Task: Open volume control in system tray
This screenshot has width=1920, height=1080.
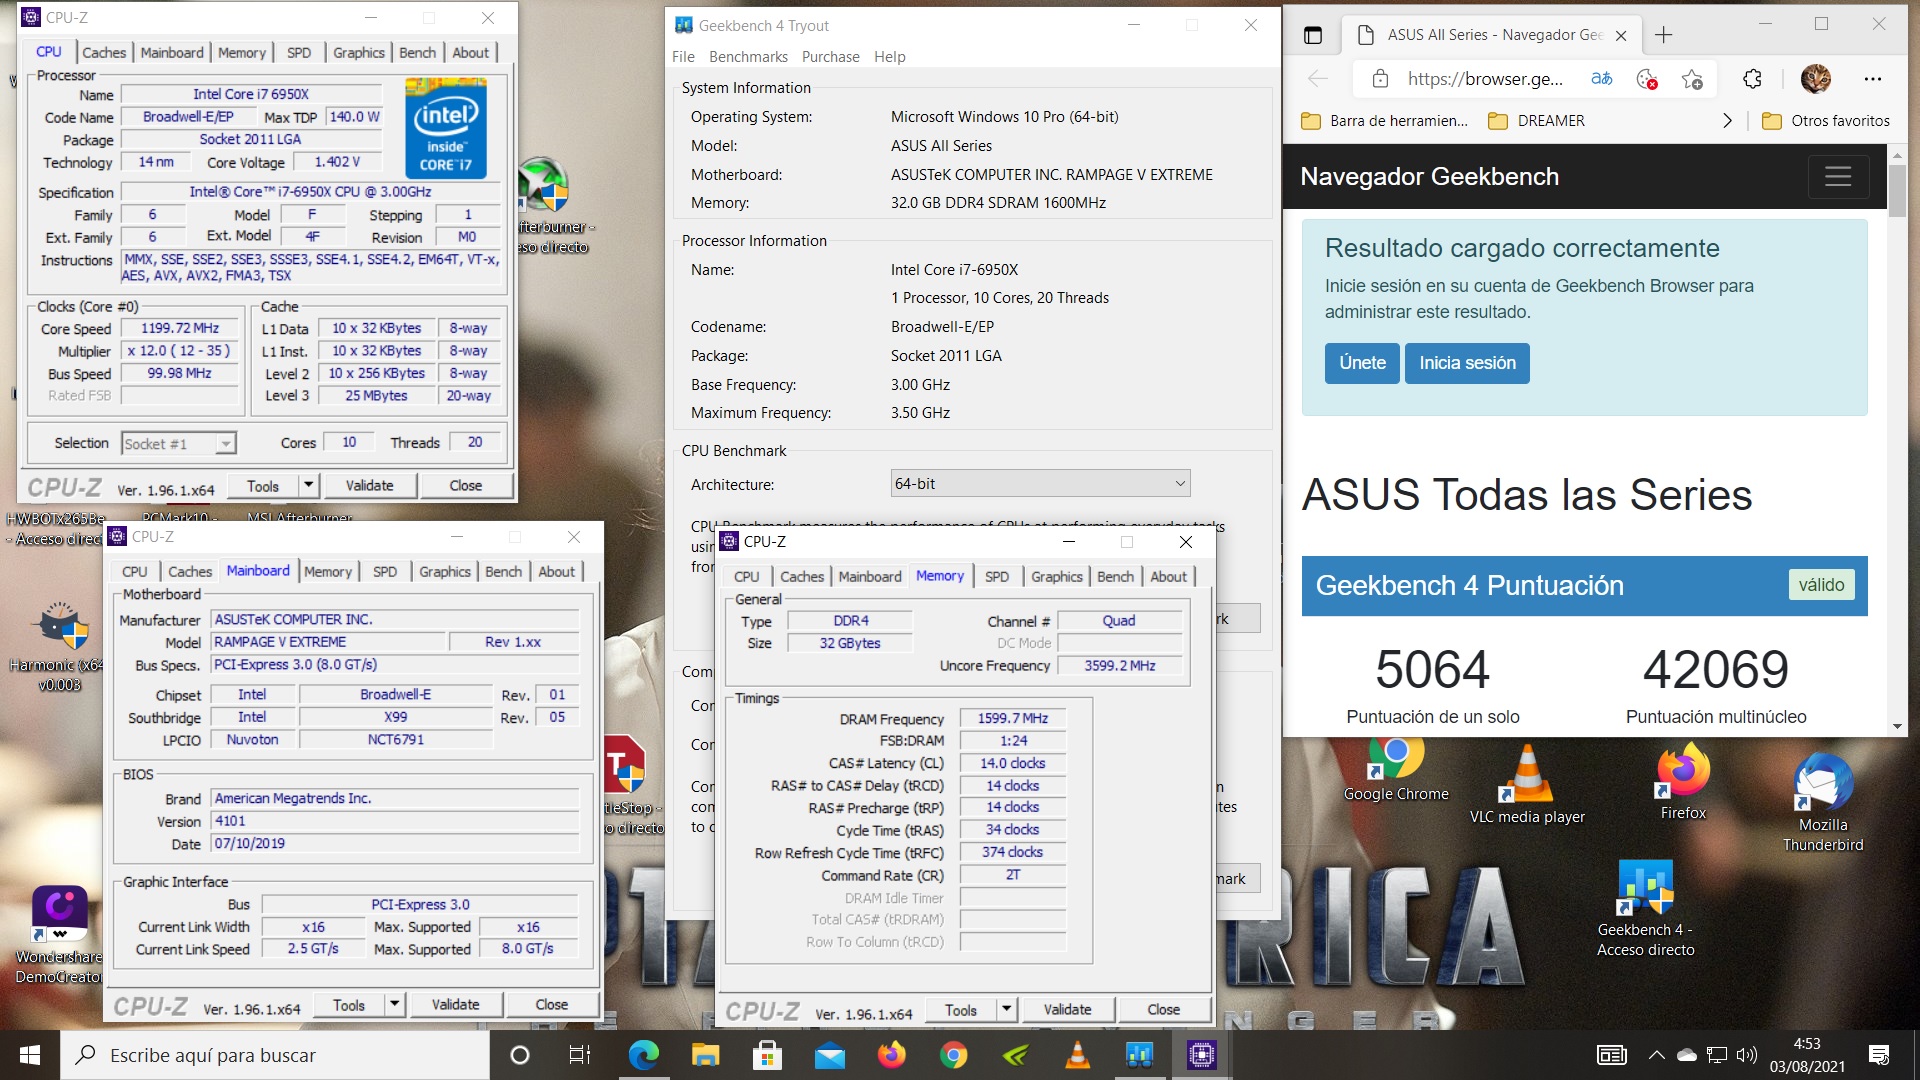Action: 1747,1055
